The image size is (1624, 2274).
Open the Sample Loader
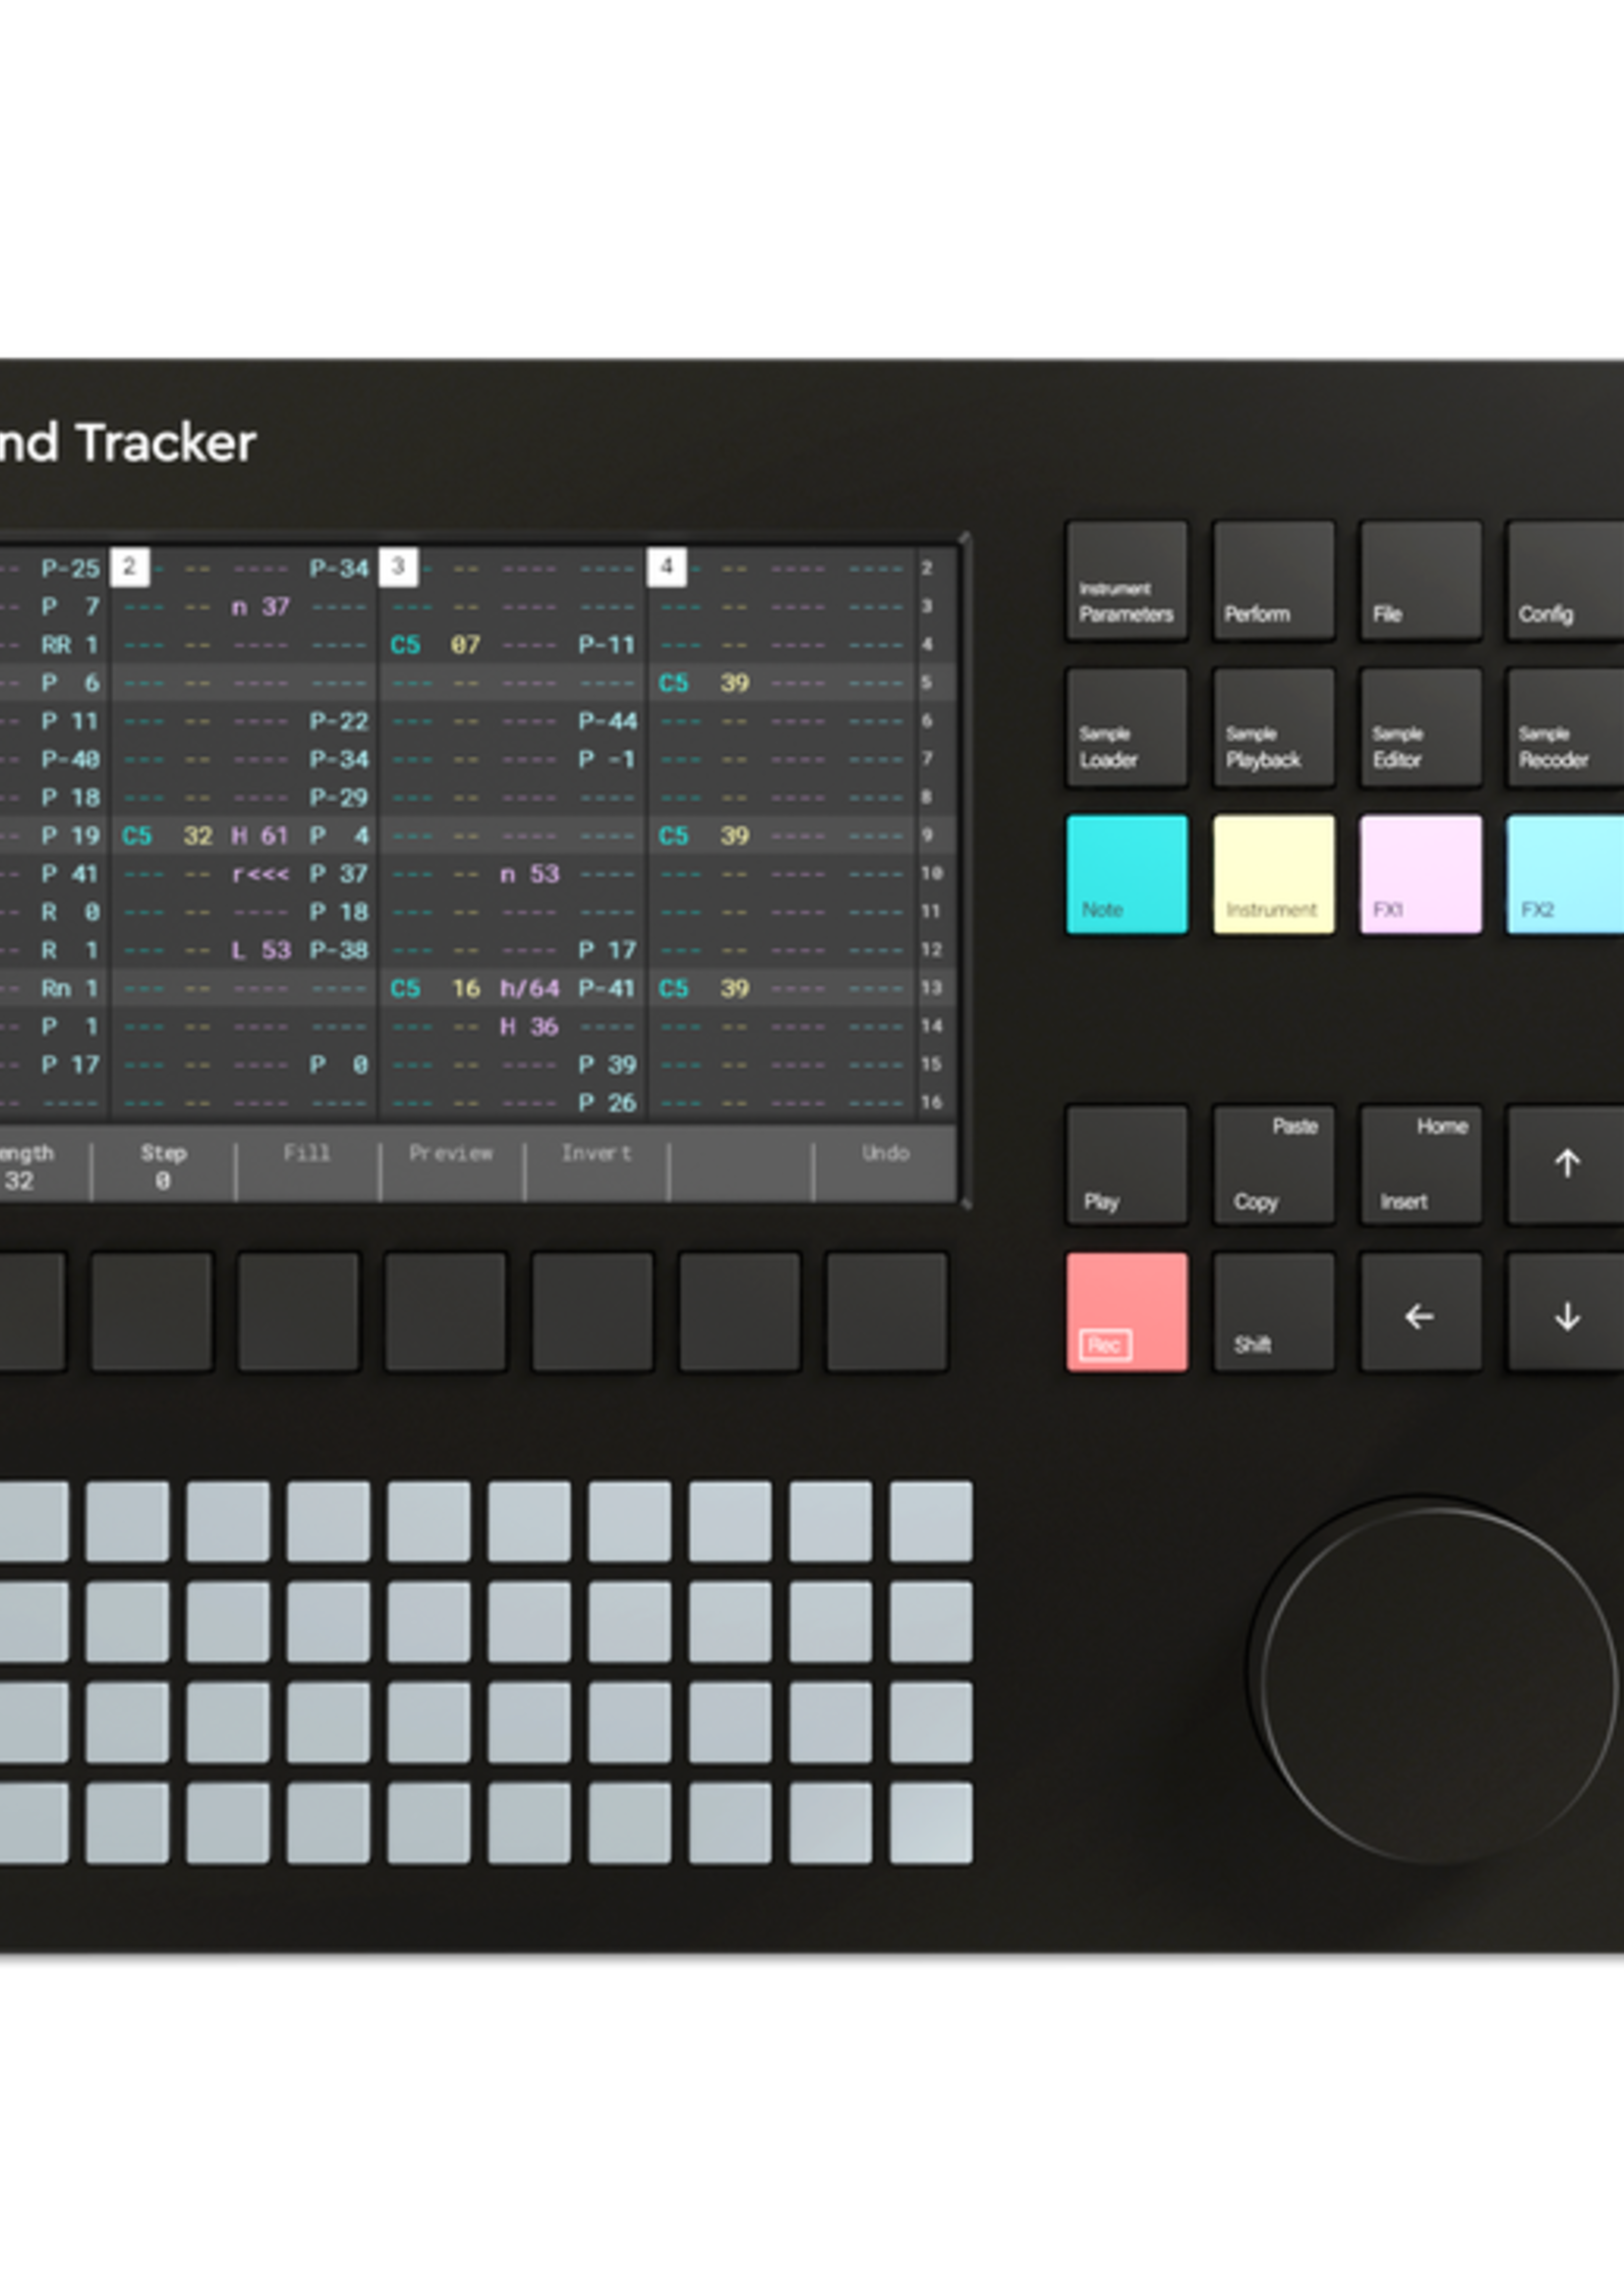(1127, 729)
